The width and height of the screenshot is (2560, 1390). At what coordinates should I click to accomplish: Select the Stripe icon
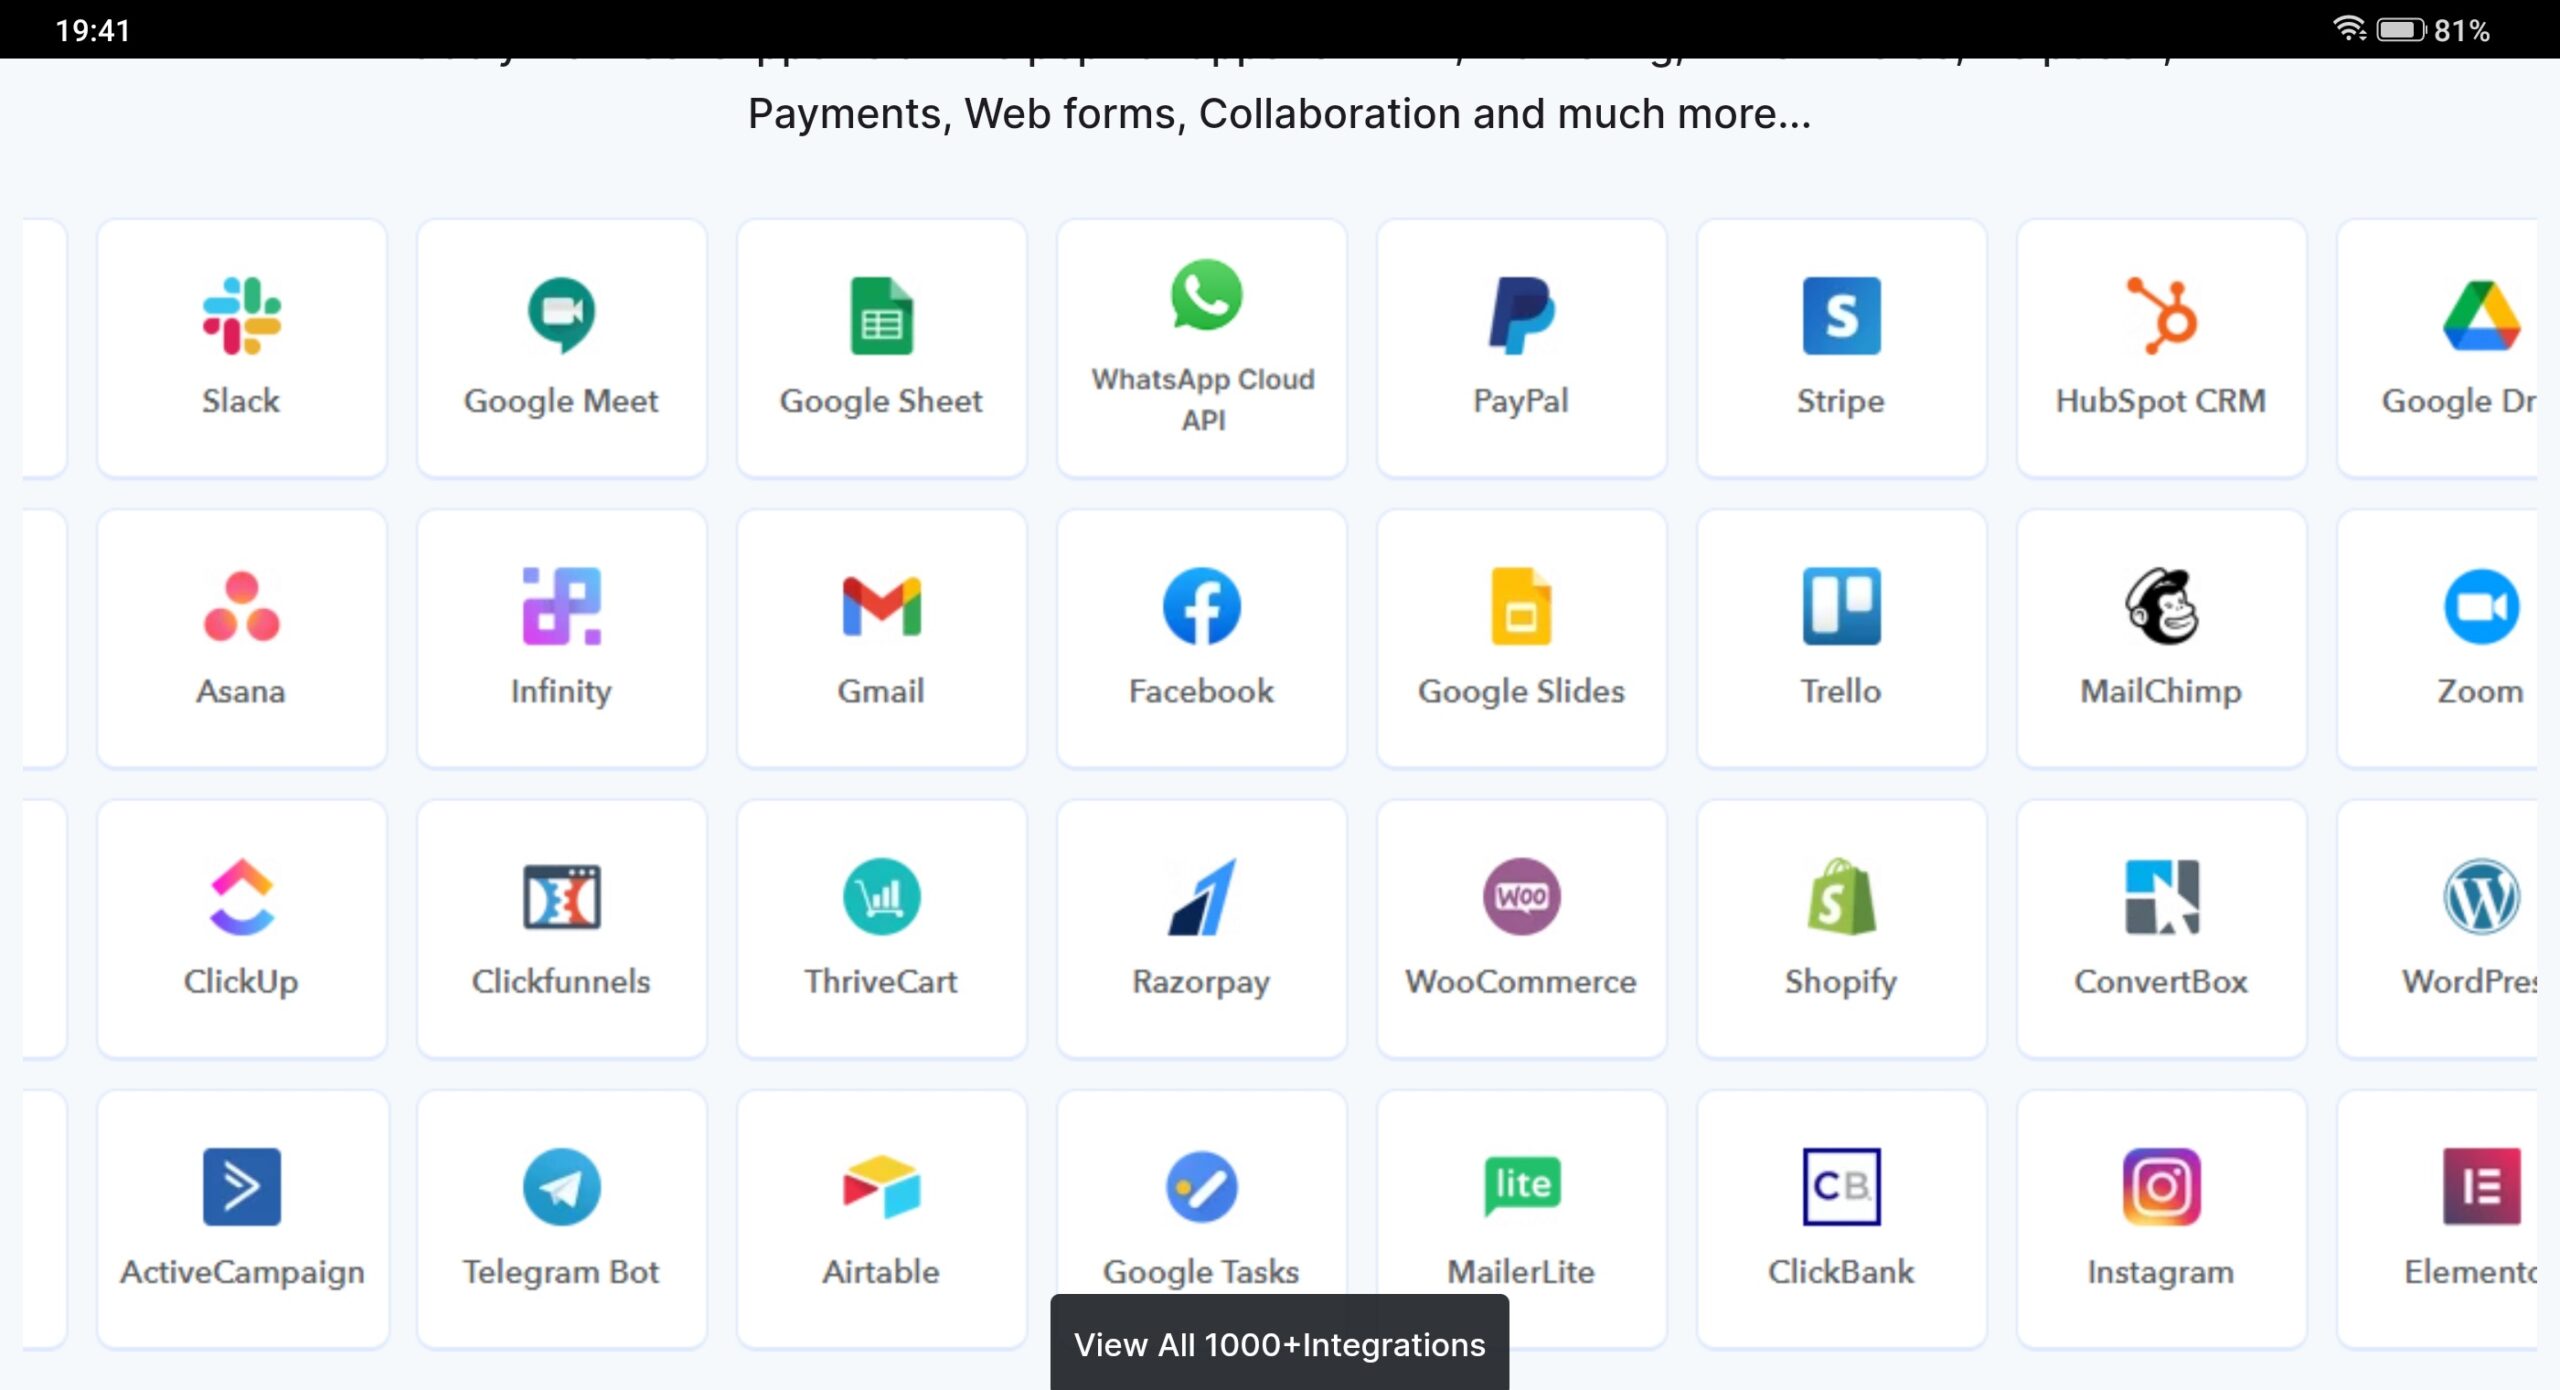1841,316
